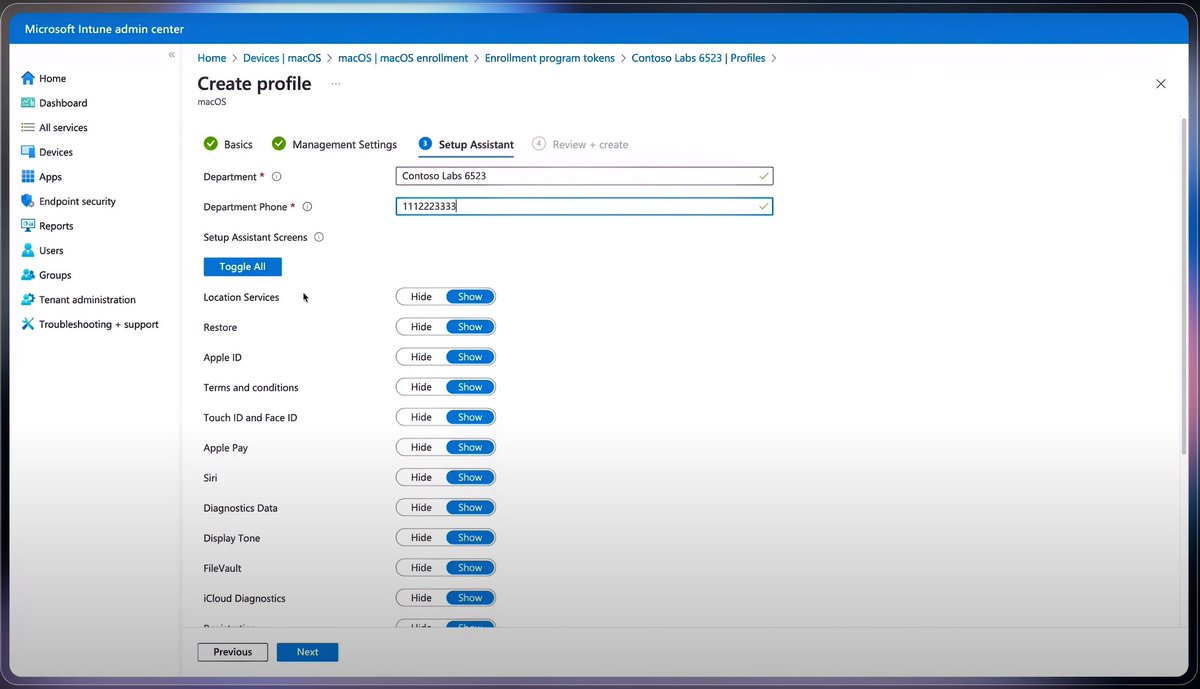Click the Display Tone label
The width and height of the screenshot is (1200, 689).
click(232, 538)
